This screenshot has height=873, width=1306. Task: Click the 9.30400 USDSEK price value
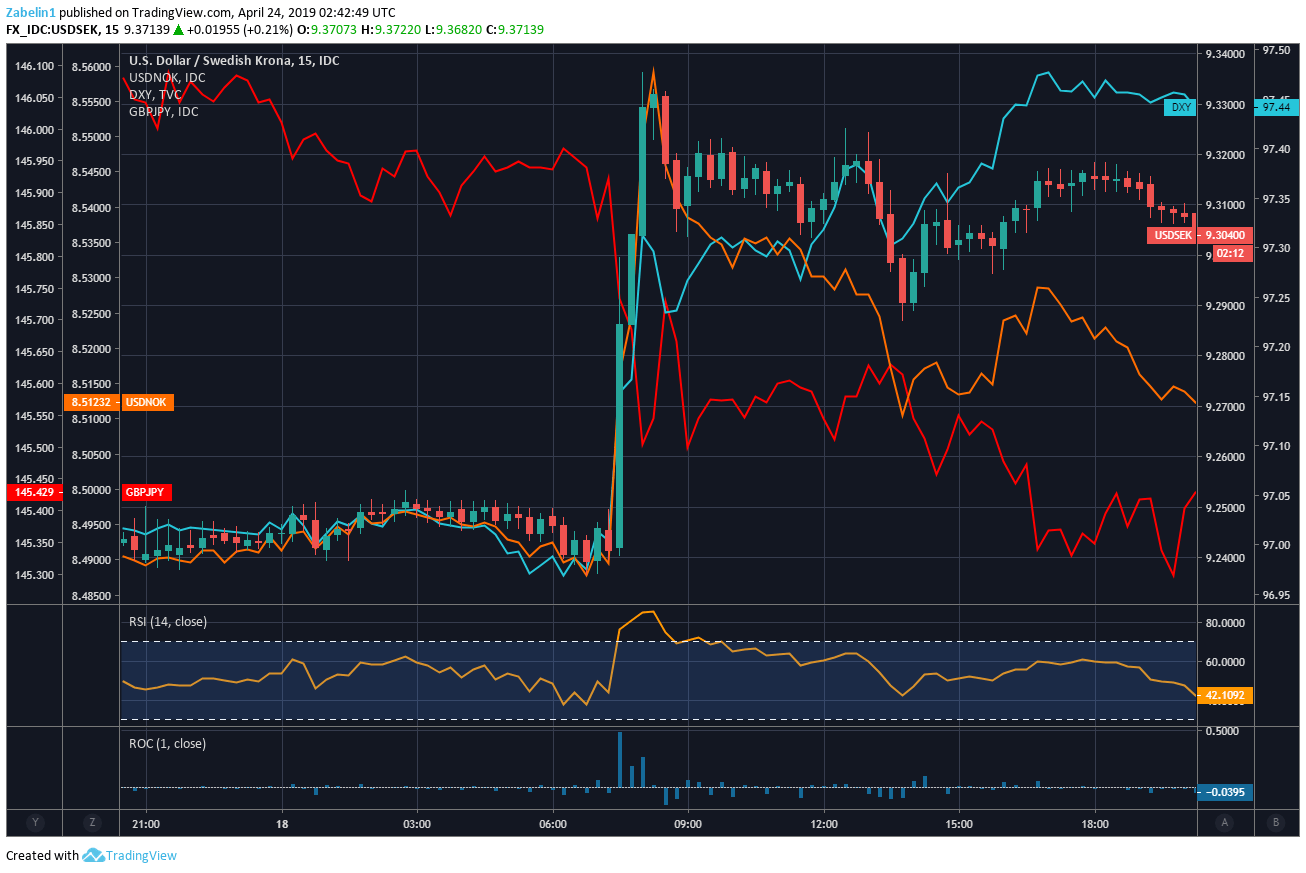1225,235
